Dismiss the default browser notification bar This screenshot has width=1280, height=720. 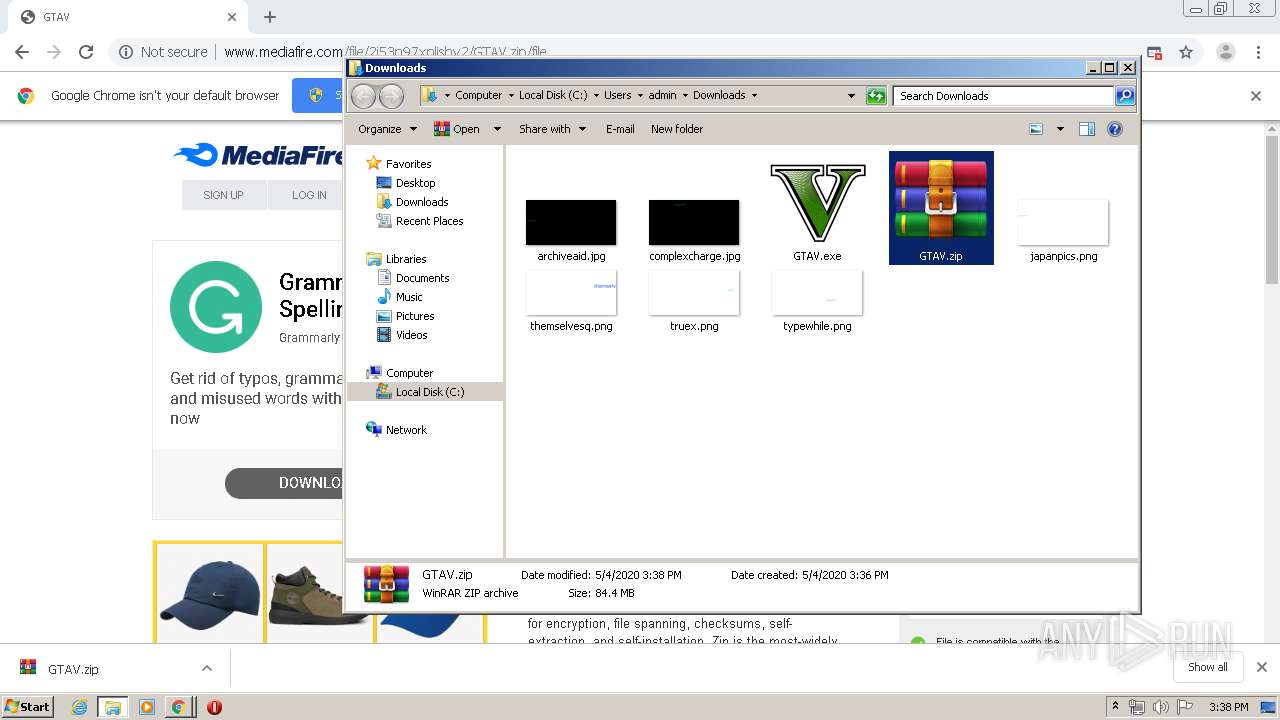[1256, 96]
